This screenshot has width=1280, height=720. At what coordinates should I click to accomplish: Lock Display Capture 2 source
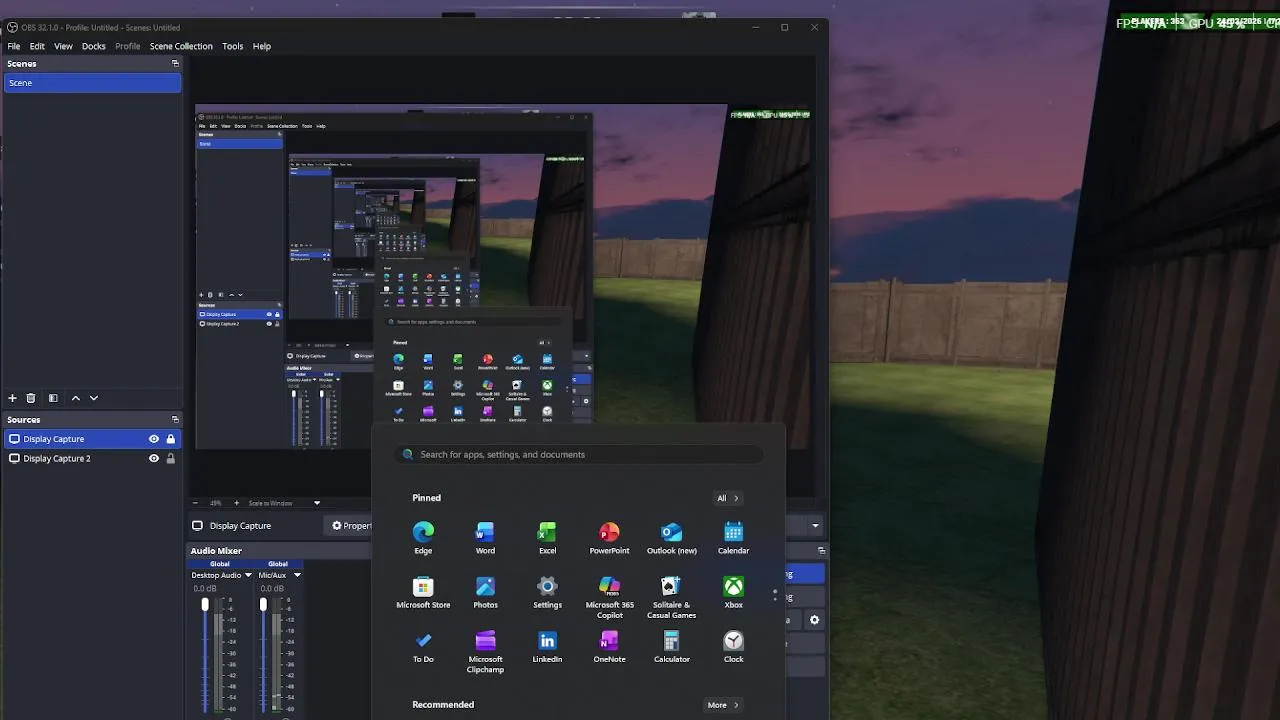171,458
